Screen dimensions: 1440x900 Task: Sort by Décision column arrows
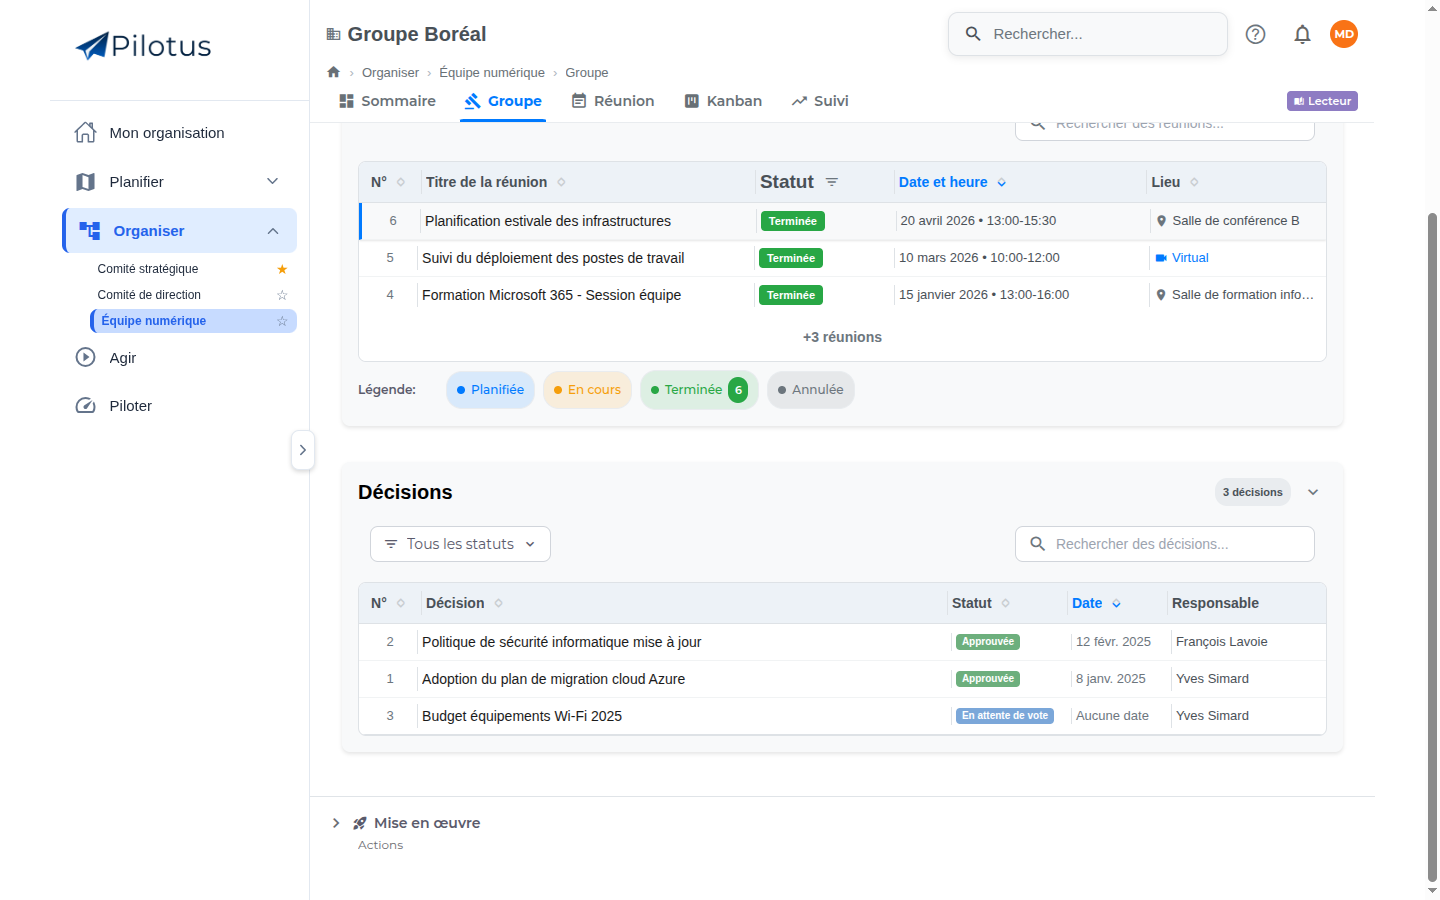(x=498, y=603)
